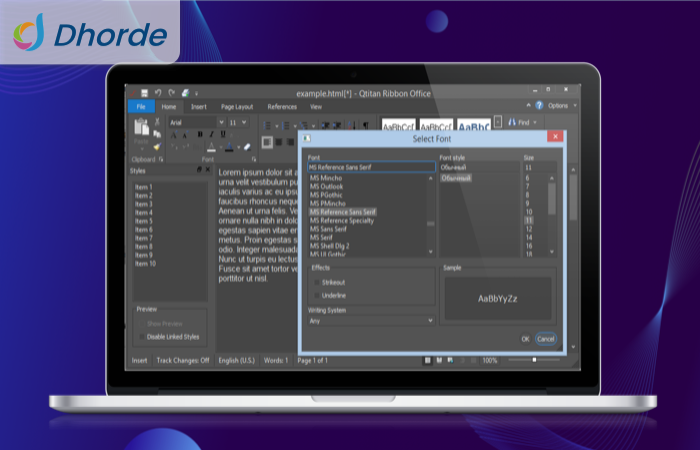Click the Redo arrow in quick access toolbar

[171, 92]
